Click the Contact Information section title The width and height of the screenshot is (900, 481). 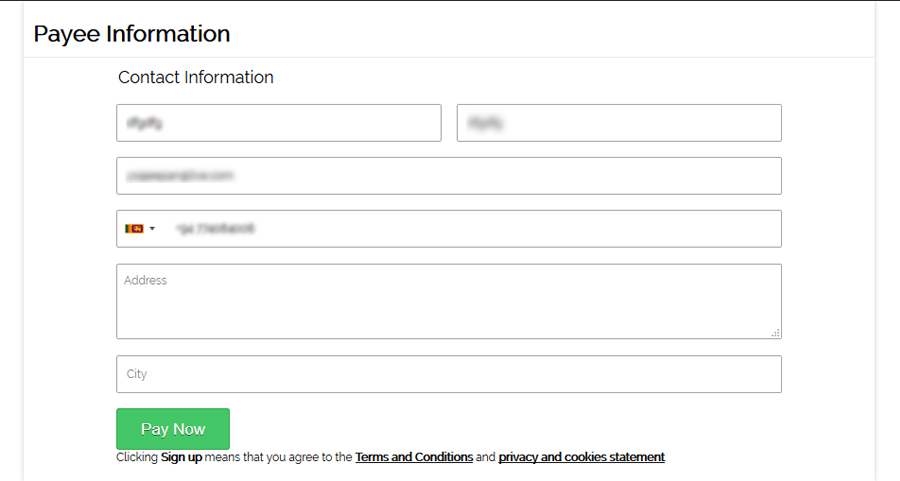click(196, 77)
